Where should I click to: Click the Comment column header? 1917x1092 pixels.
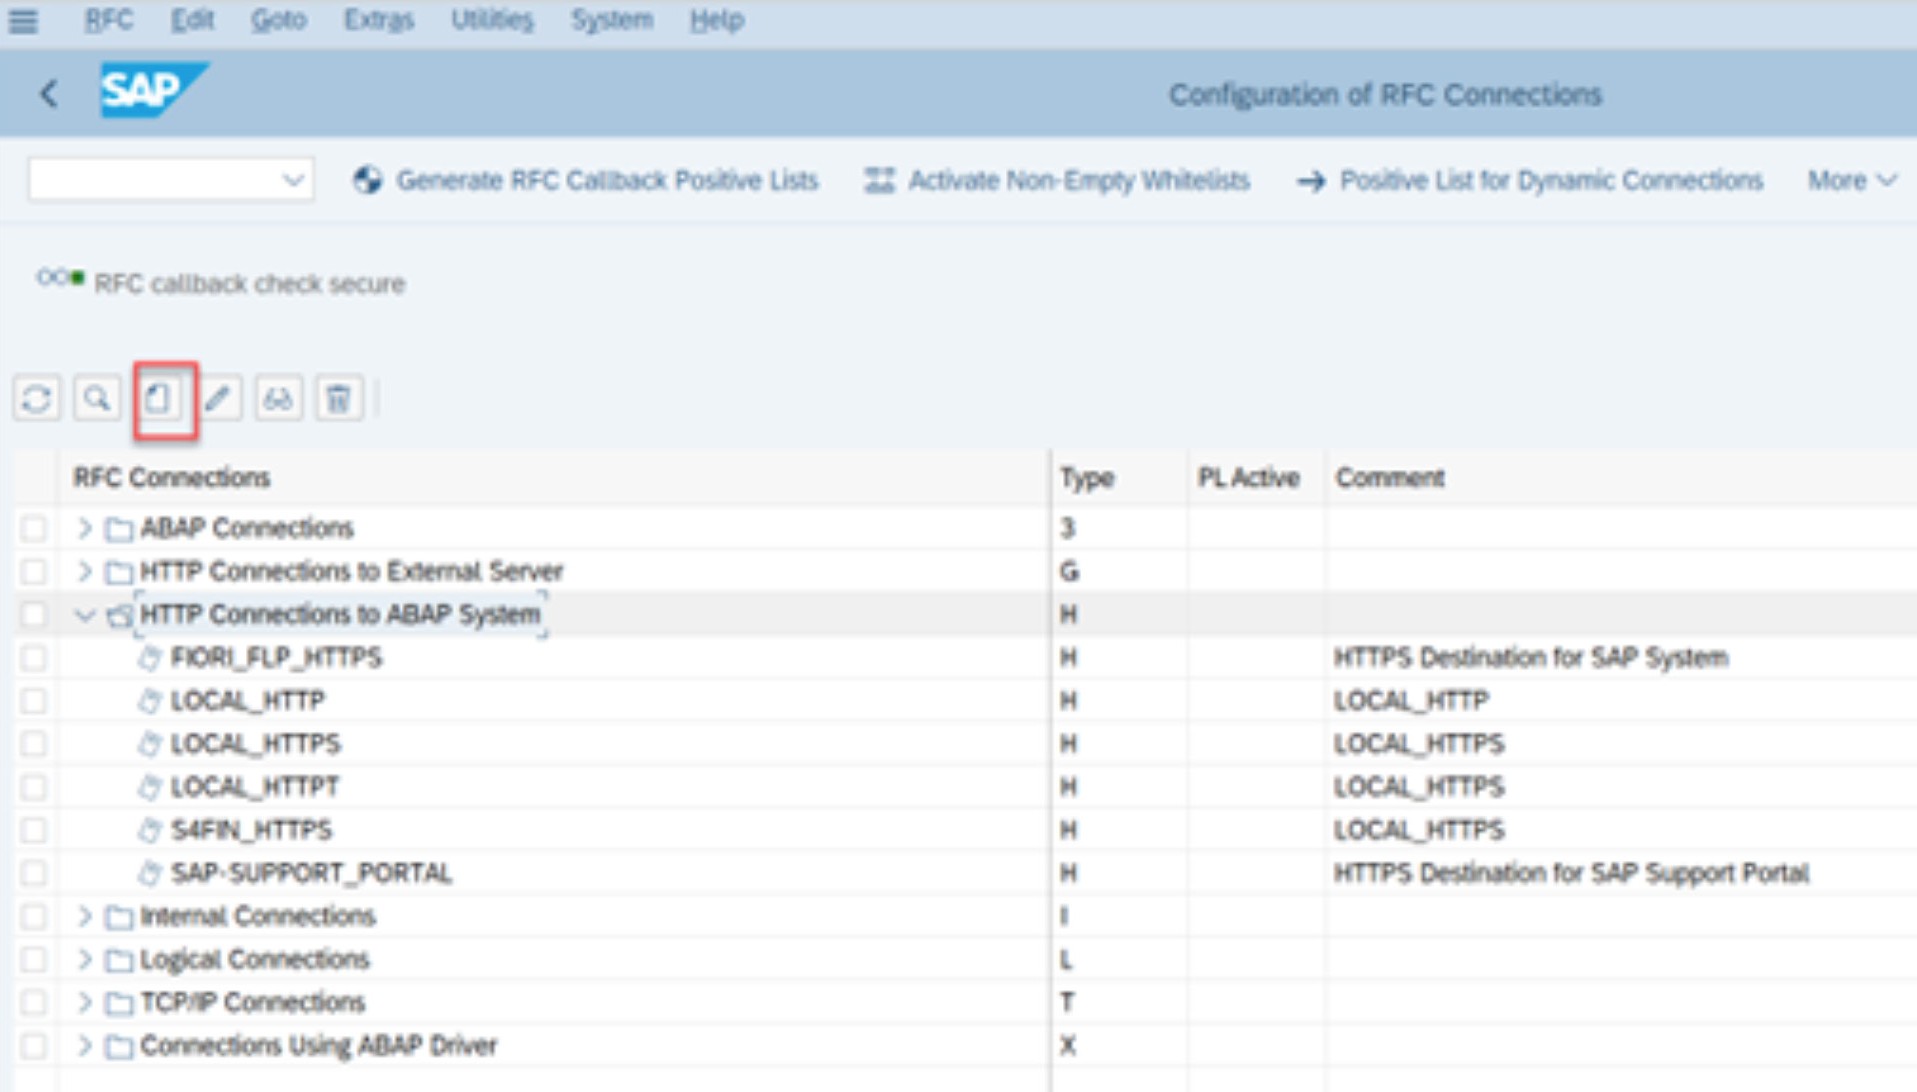1390,478
